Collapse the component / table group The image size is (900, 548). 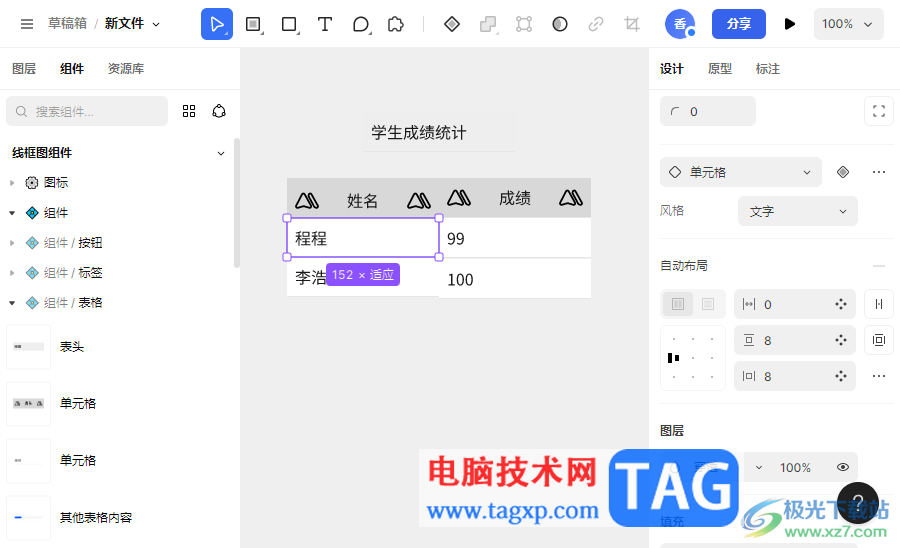[12, 302]
